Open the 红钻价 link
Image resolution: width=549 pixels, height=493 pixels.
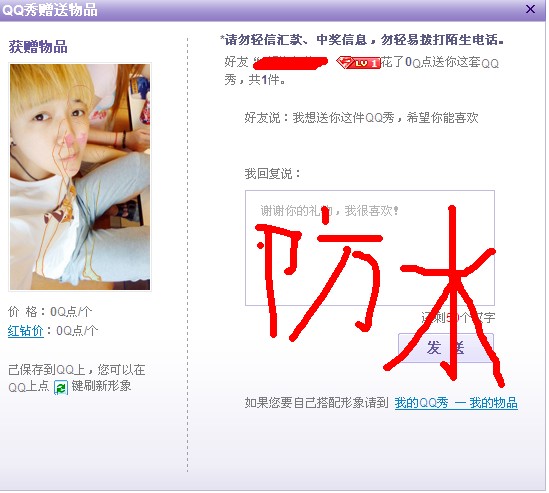tap(26, 331)
